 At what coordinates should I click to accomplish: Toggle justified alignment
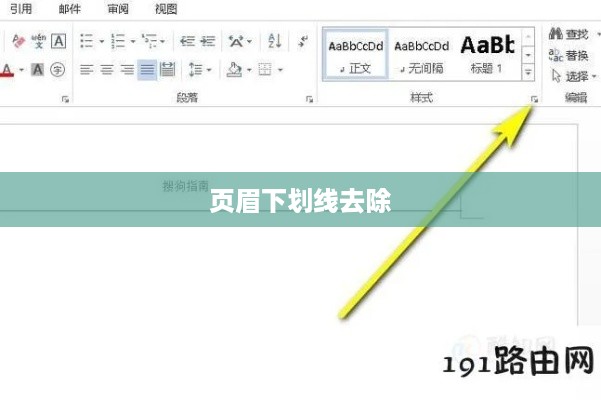click(147, 70)
